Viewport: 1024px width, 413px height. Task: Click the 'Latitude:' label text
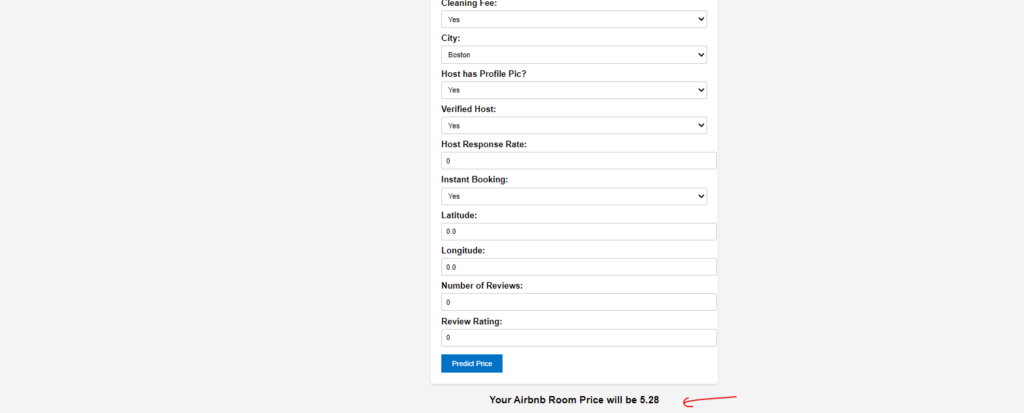(x=459, y=215)
